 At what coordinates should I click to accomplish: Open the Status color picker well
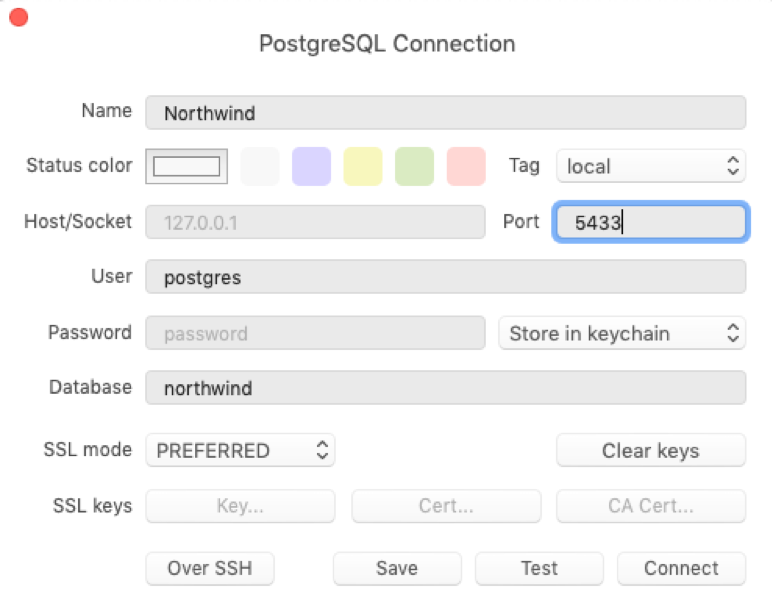coord(187,166)
